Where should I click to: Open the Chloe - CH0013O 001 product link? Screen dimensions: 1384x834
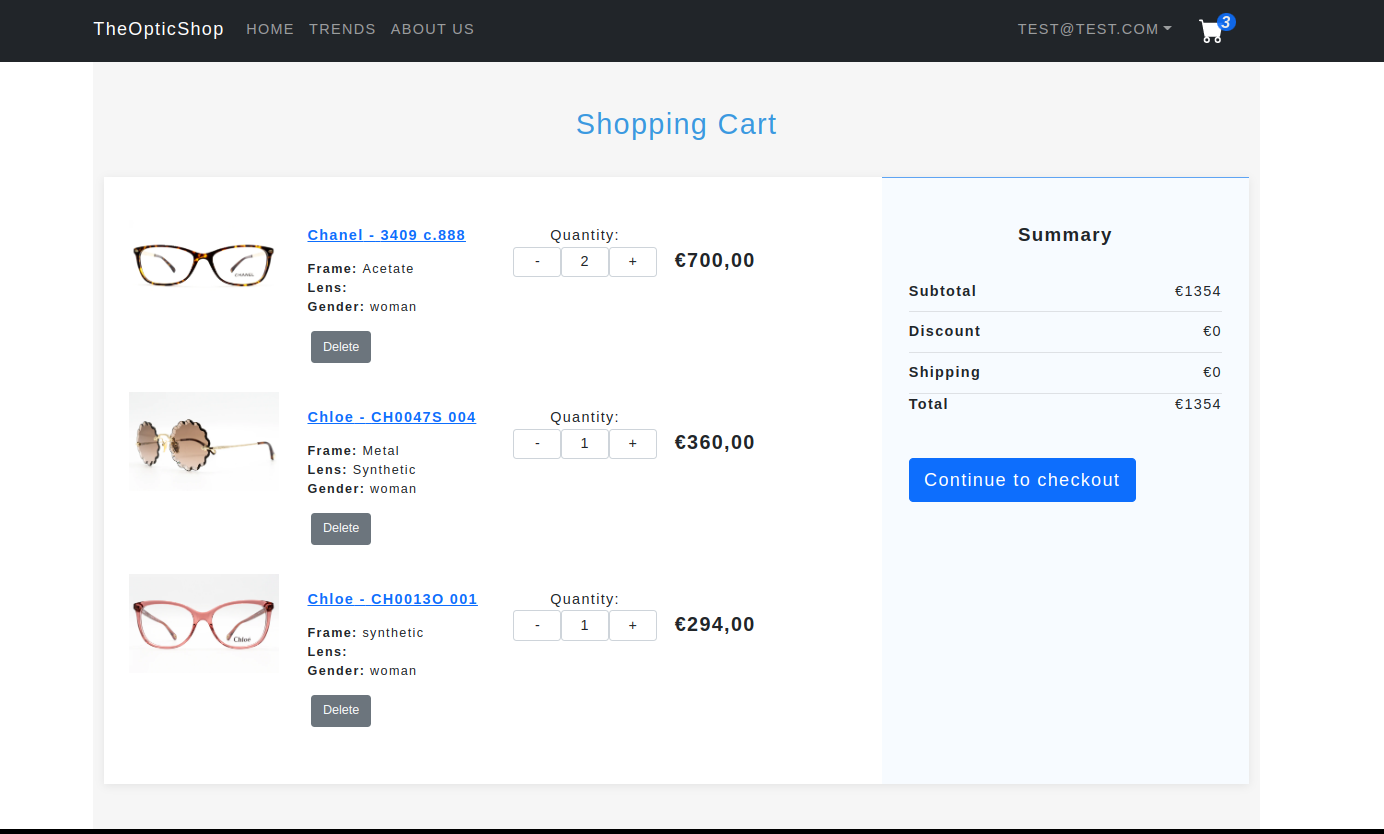[392, 599]
